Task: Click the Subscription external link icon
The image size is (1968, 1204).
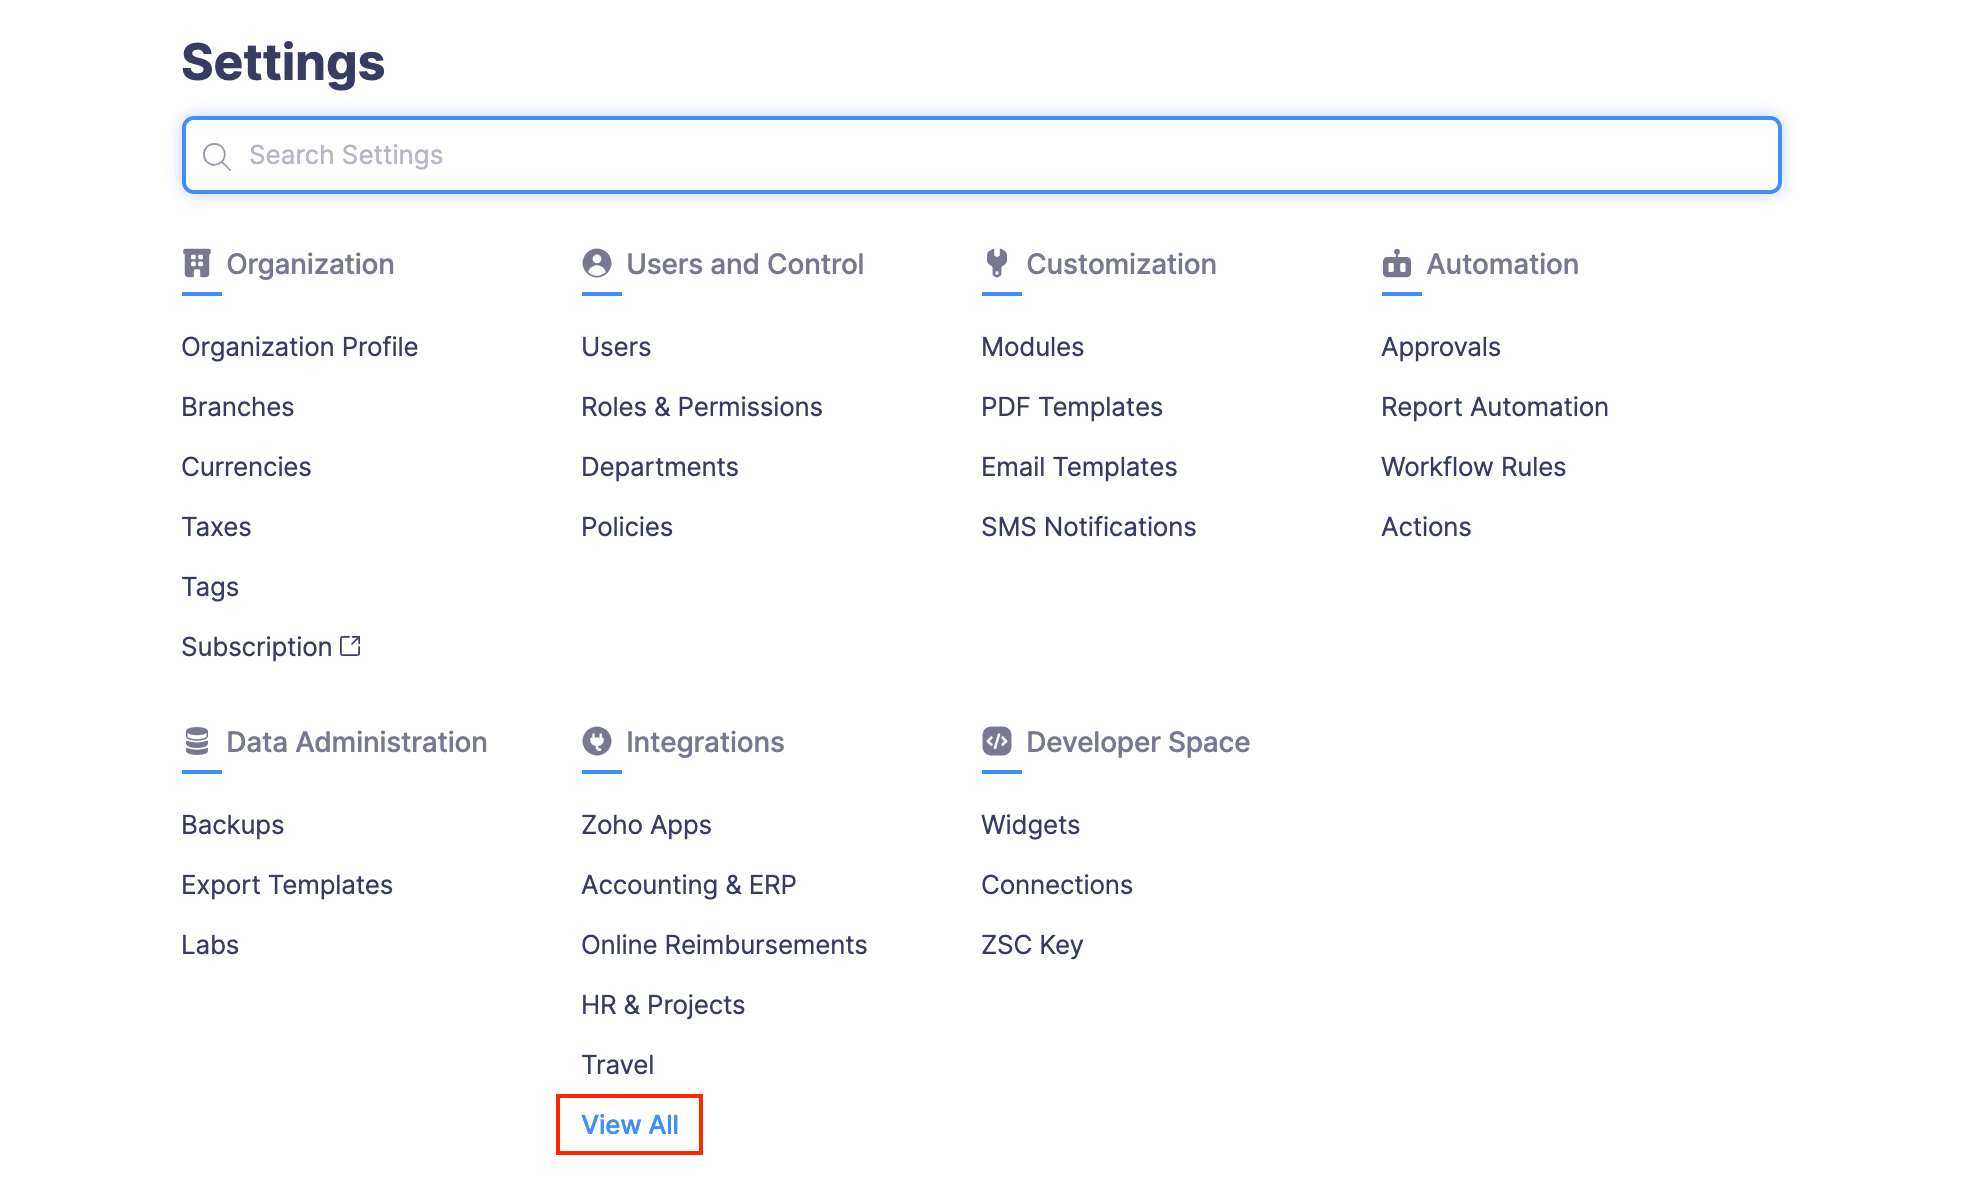Action: pyautogui.click(x=351, y=646)
